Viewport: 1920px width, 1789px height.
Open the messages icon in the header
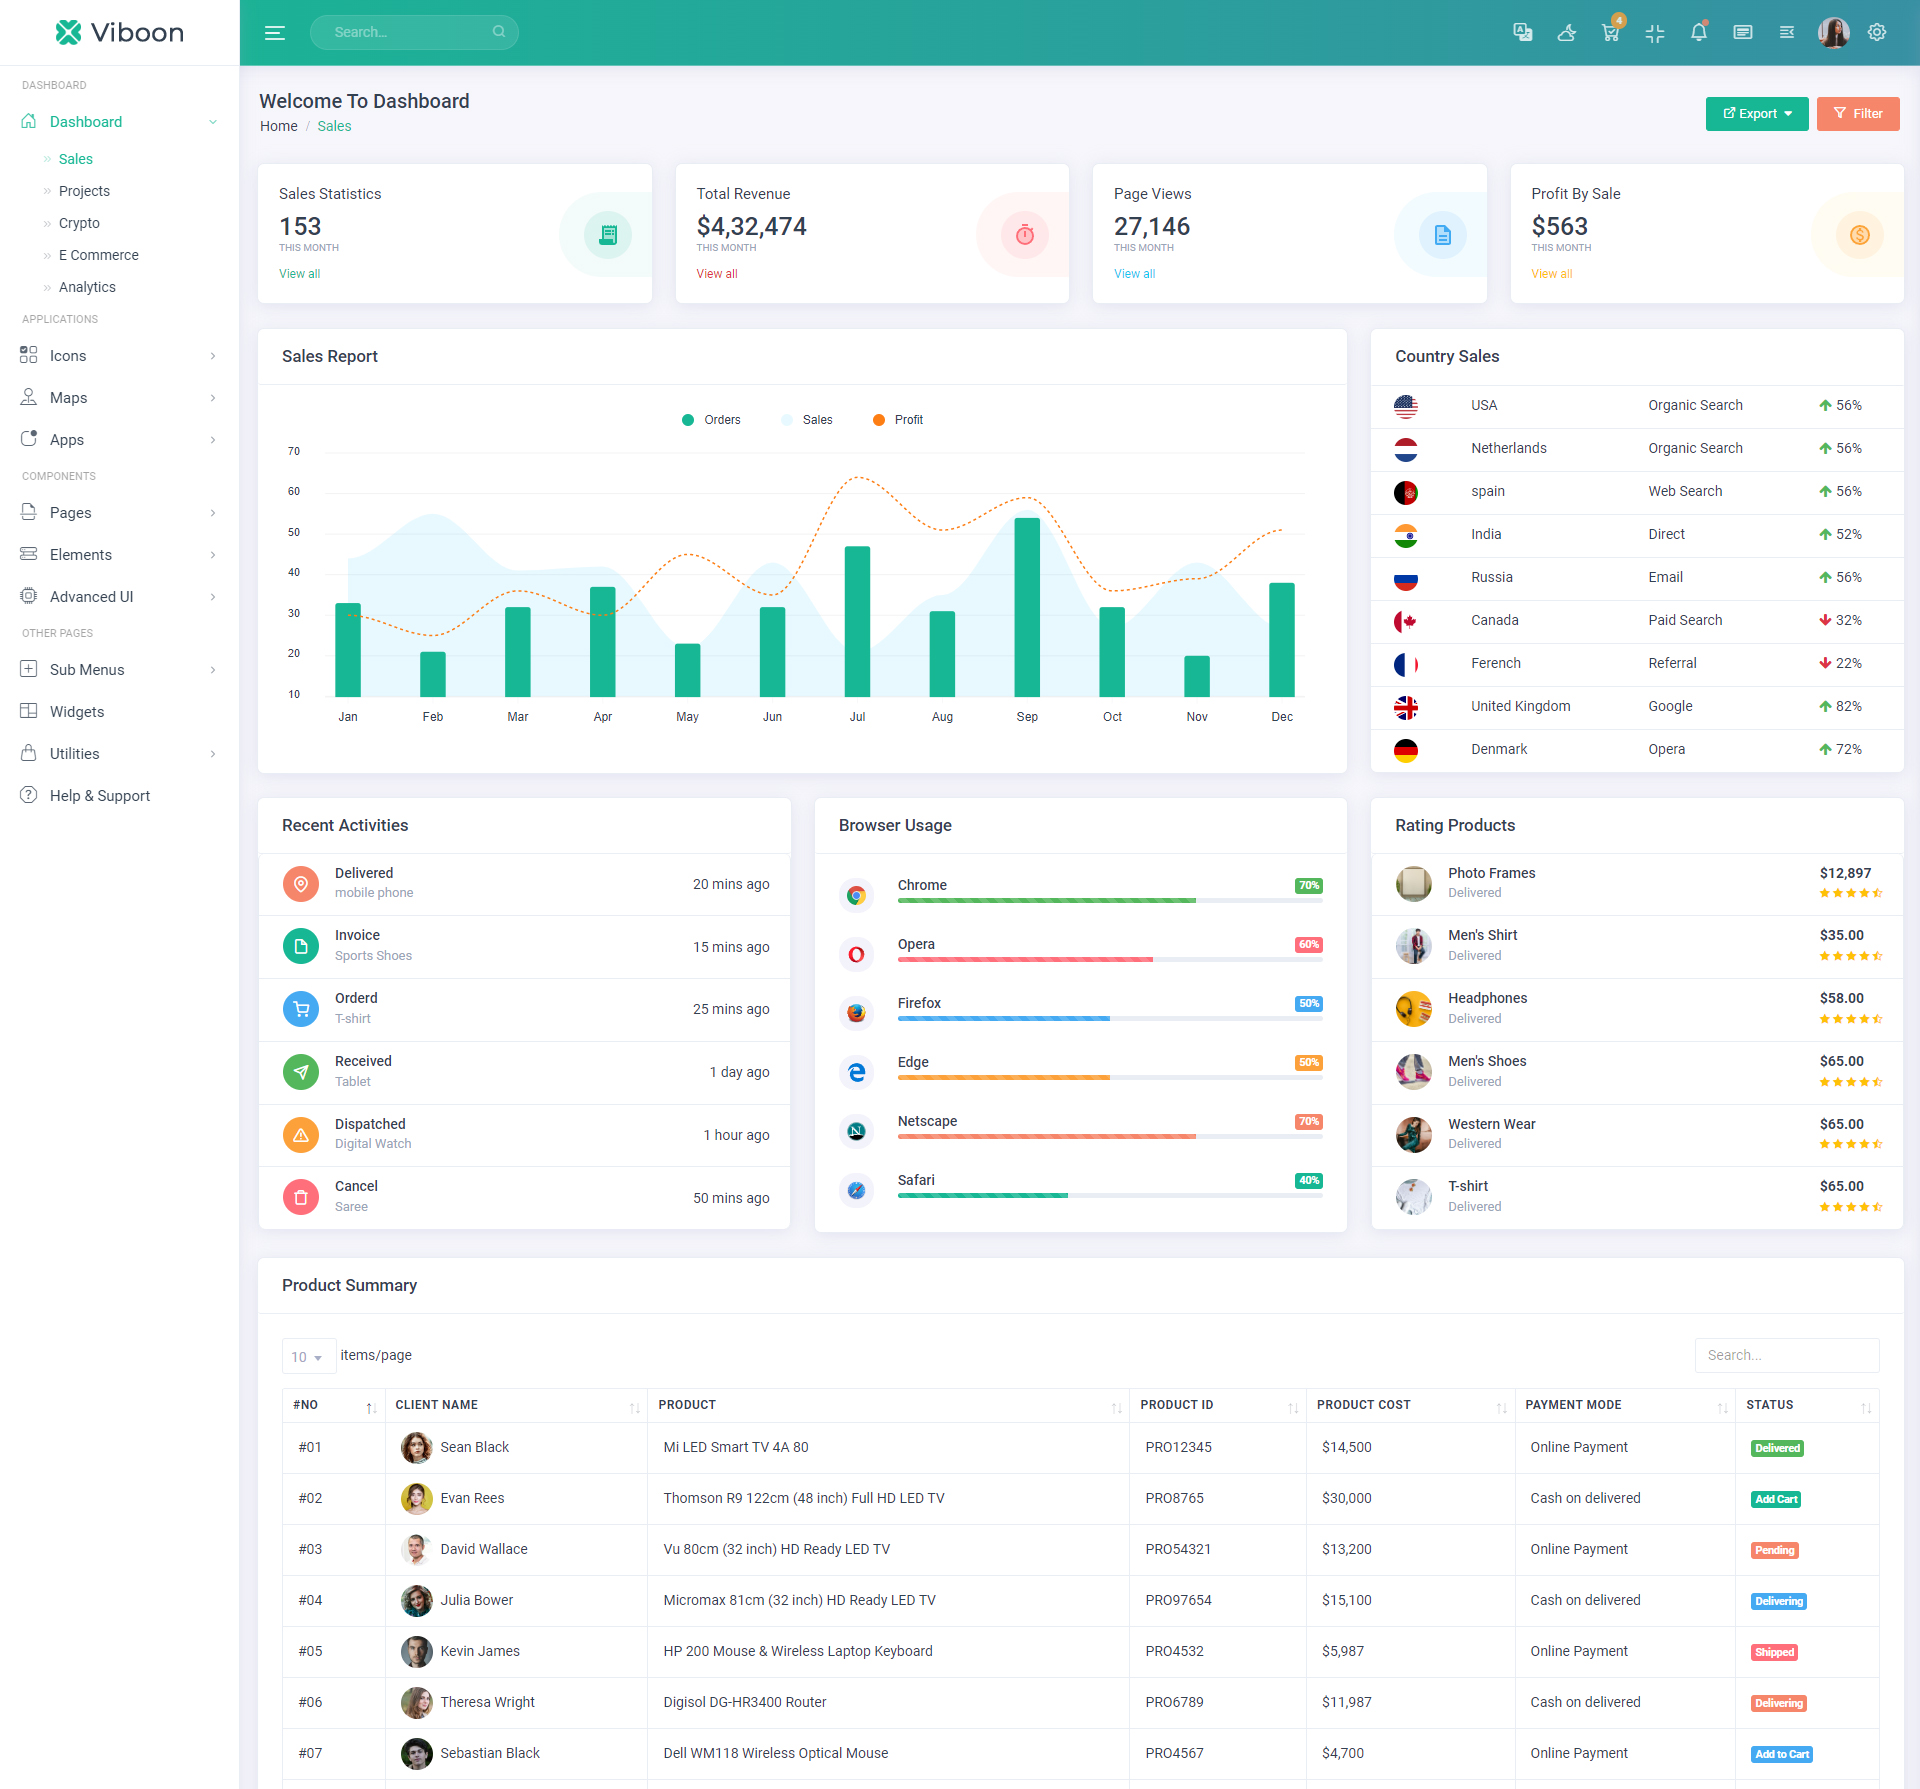pyautogui.click(x=1743, y=32)
